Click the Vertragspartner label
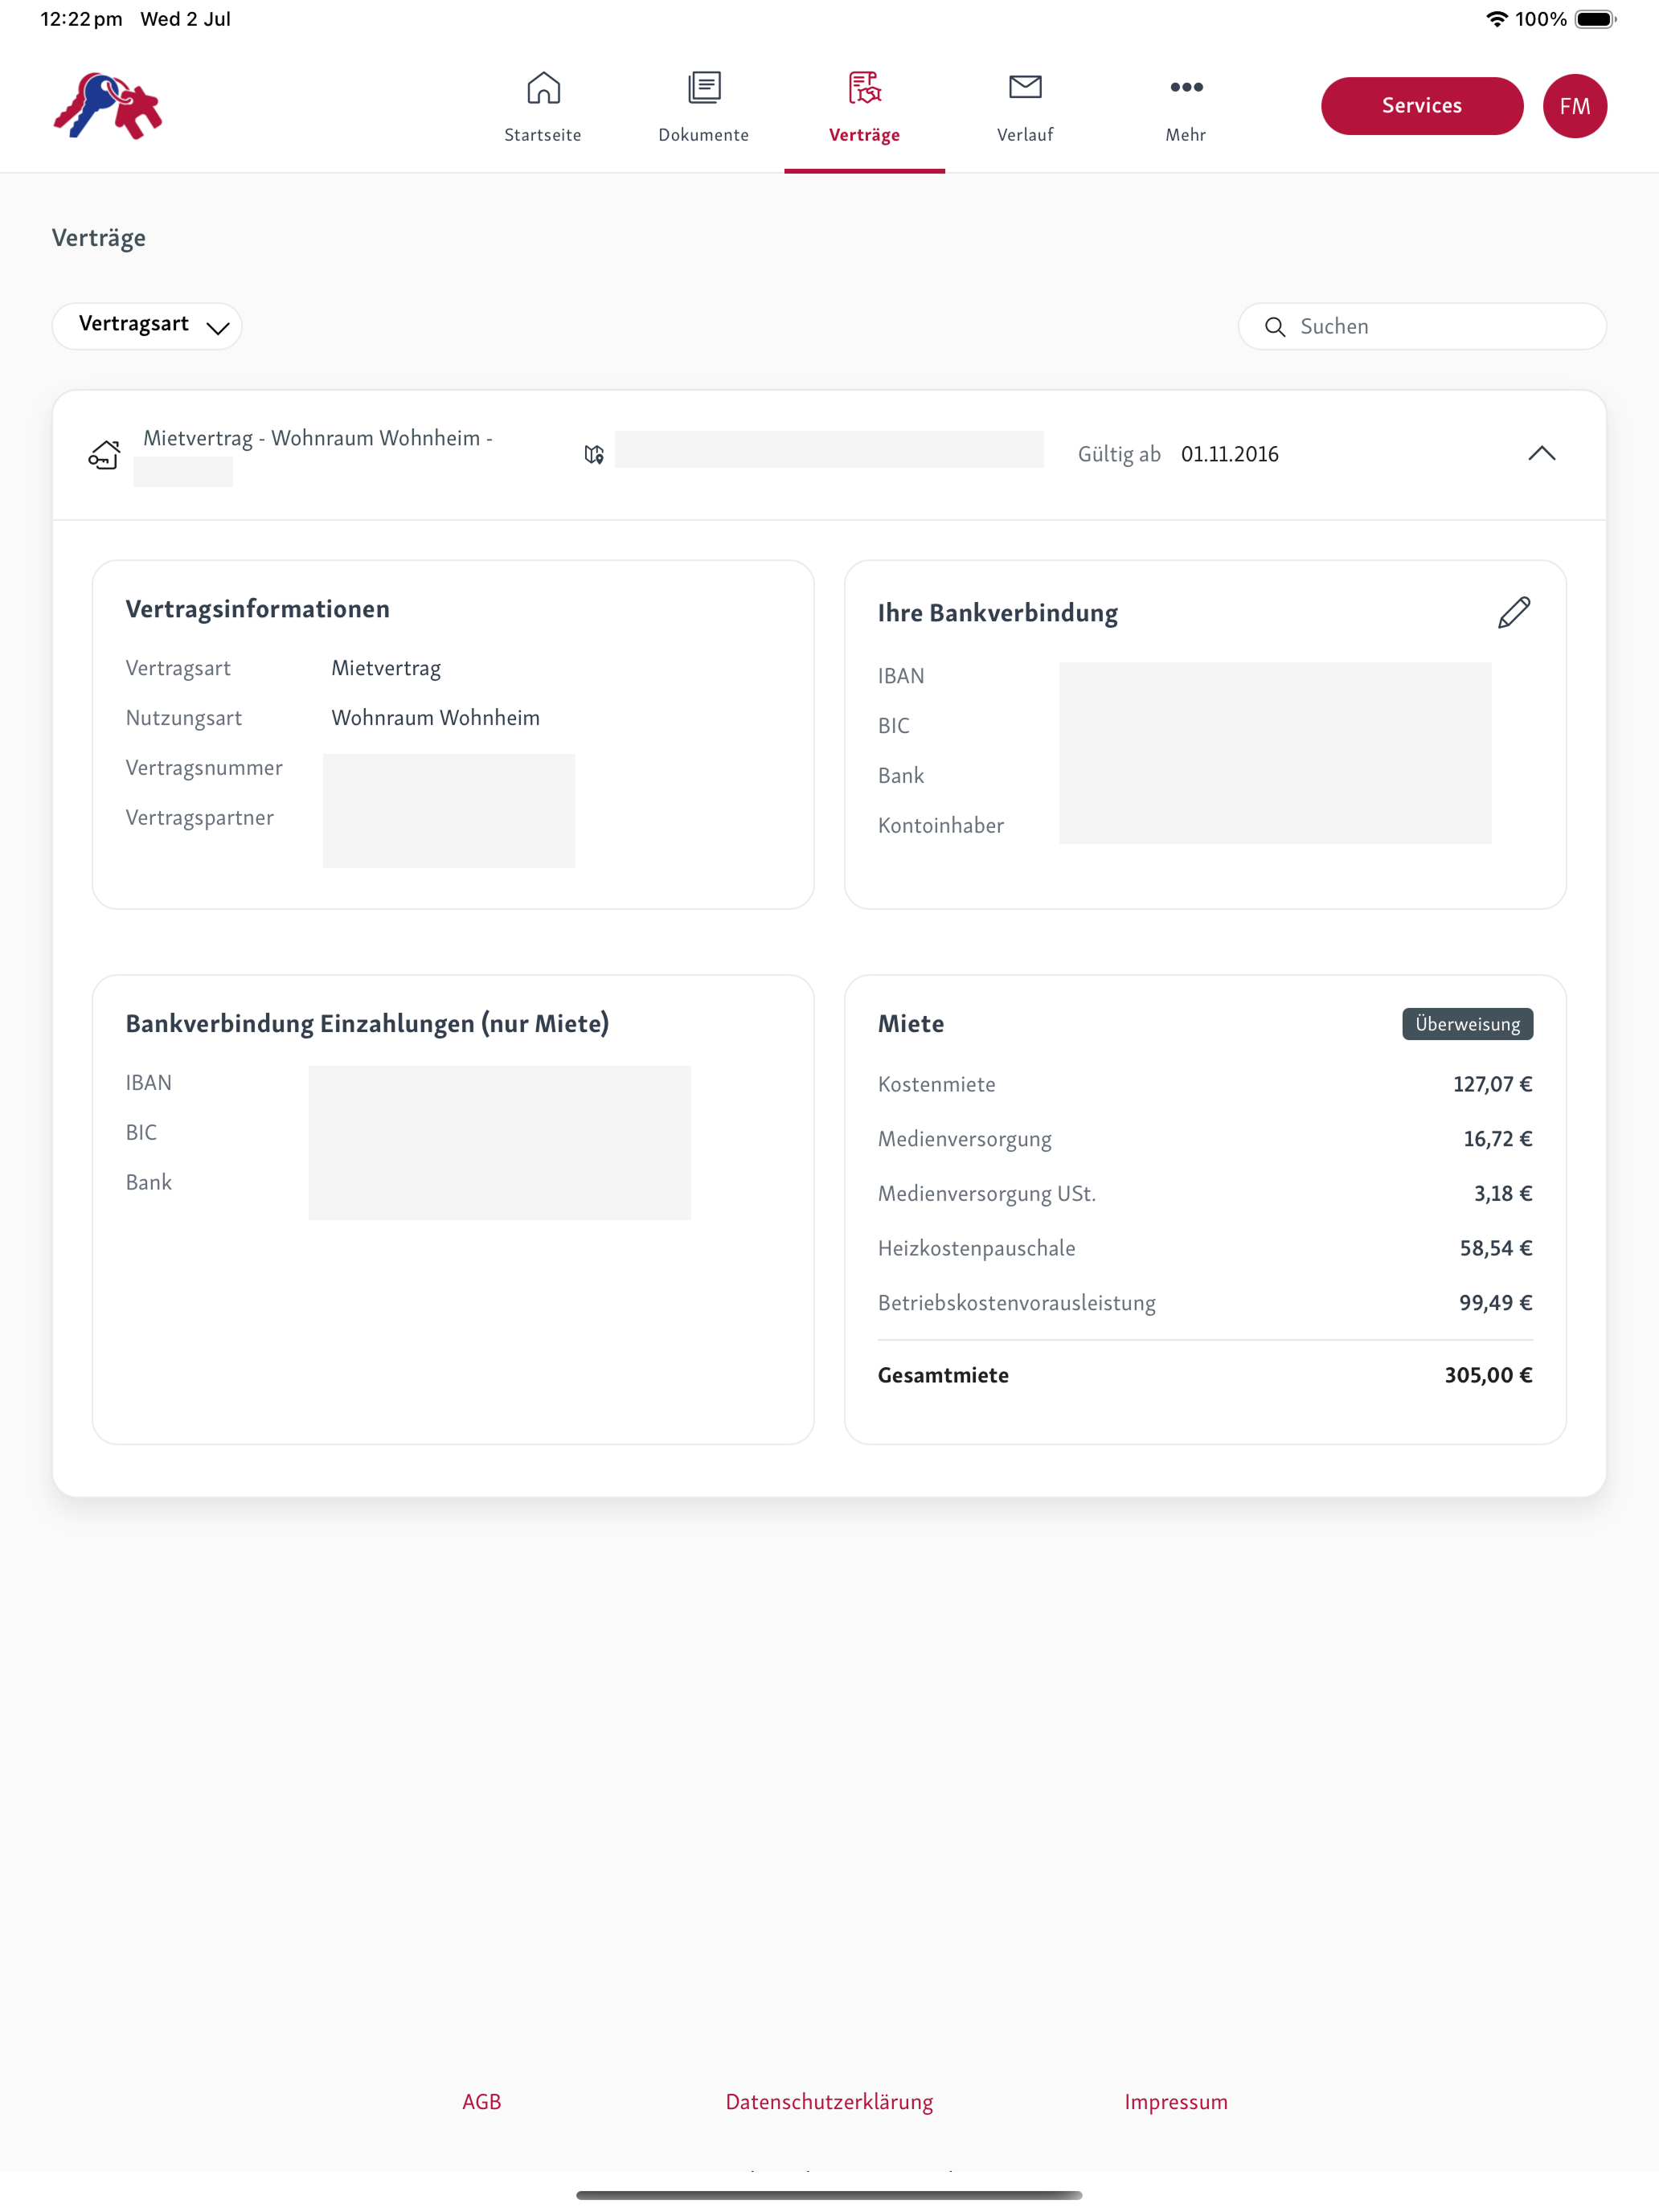Viewport: 1659px width, 2212px height. tap(199, 818)
